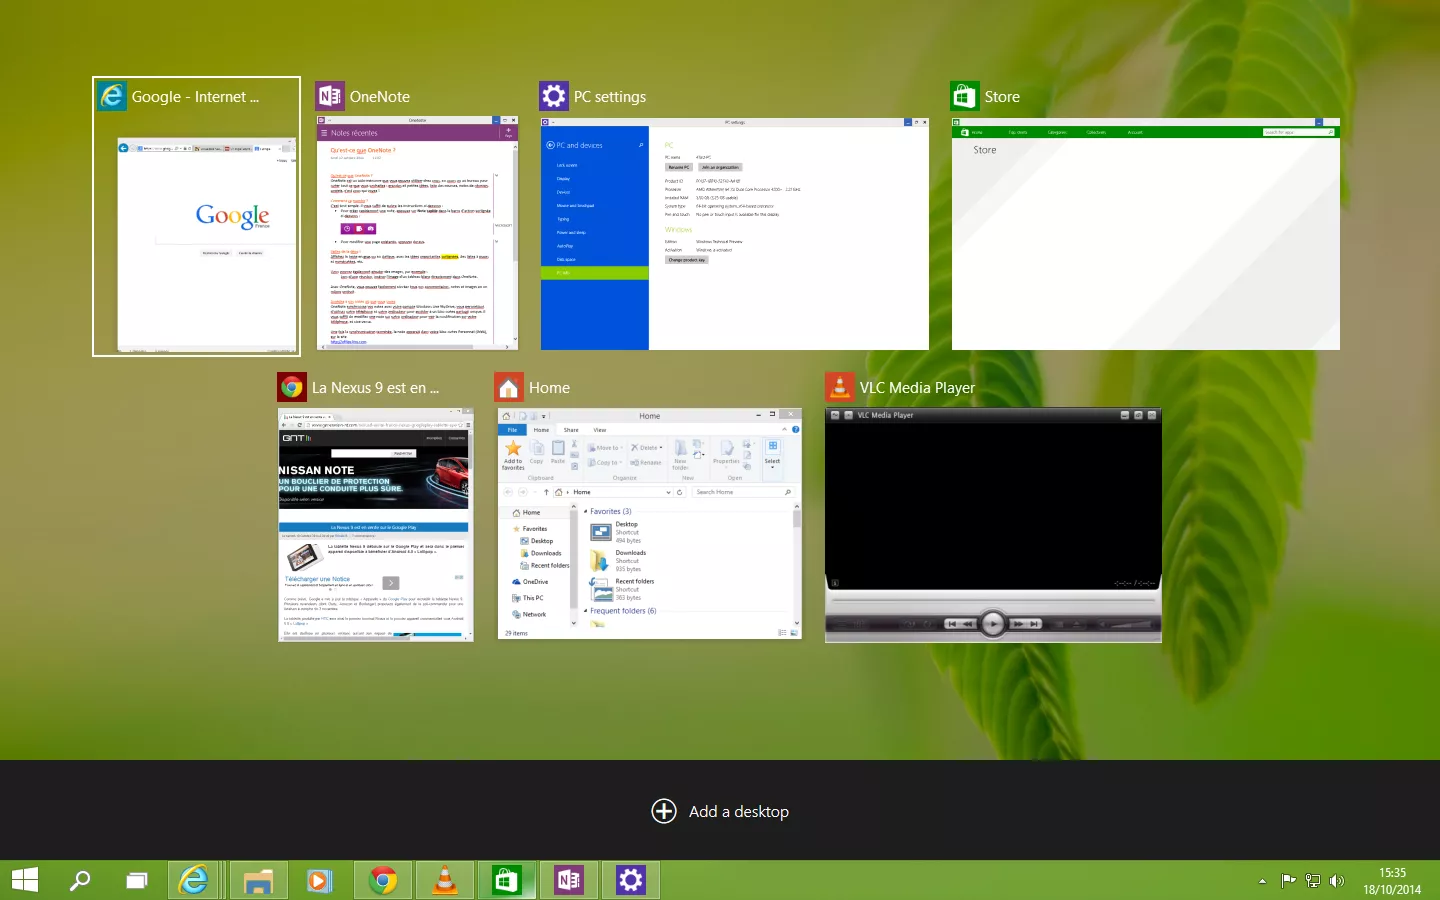This screenshot has height=900, width=1440.
Task: Launch the orange media player taskbar icon
Action: pos(319,880)
